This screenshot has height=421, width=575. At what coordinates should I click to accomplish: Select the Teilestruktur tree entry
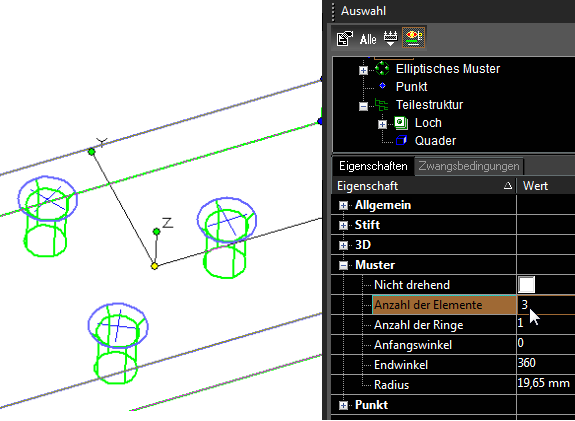tap(429, 105)
